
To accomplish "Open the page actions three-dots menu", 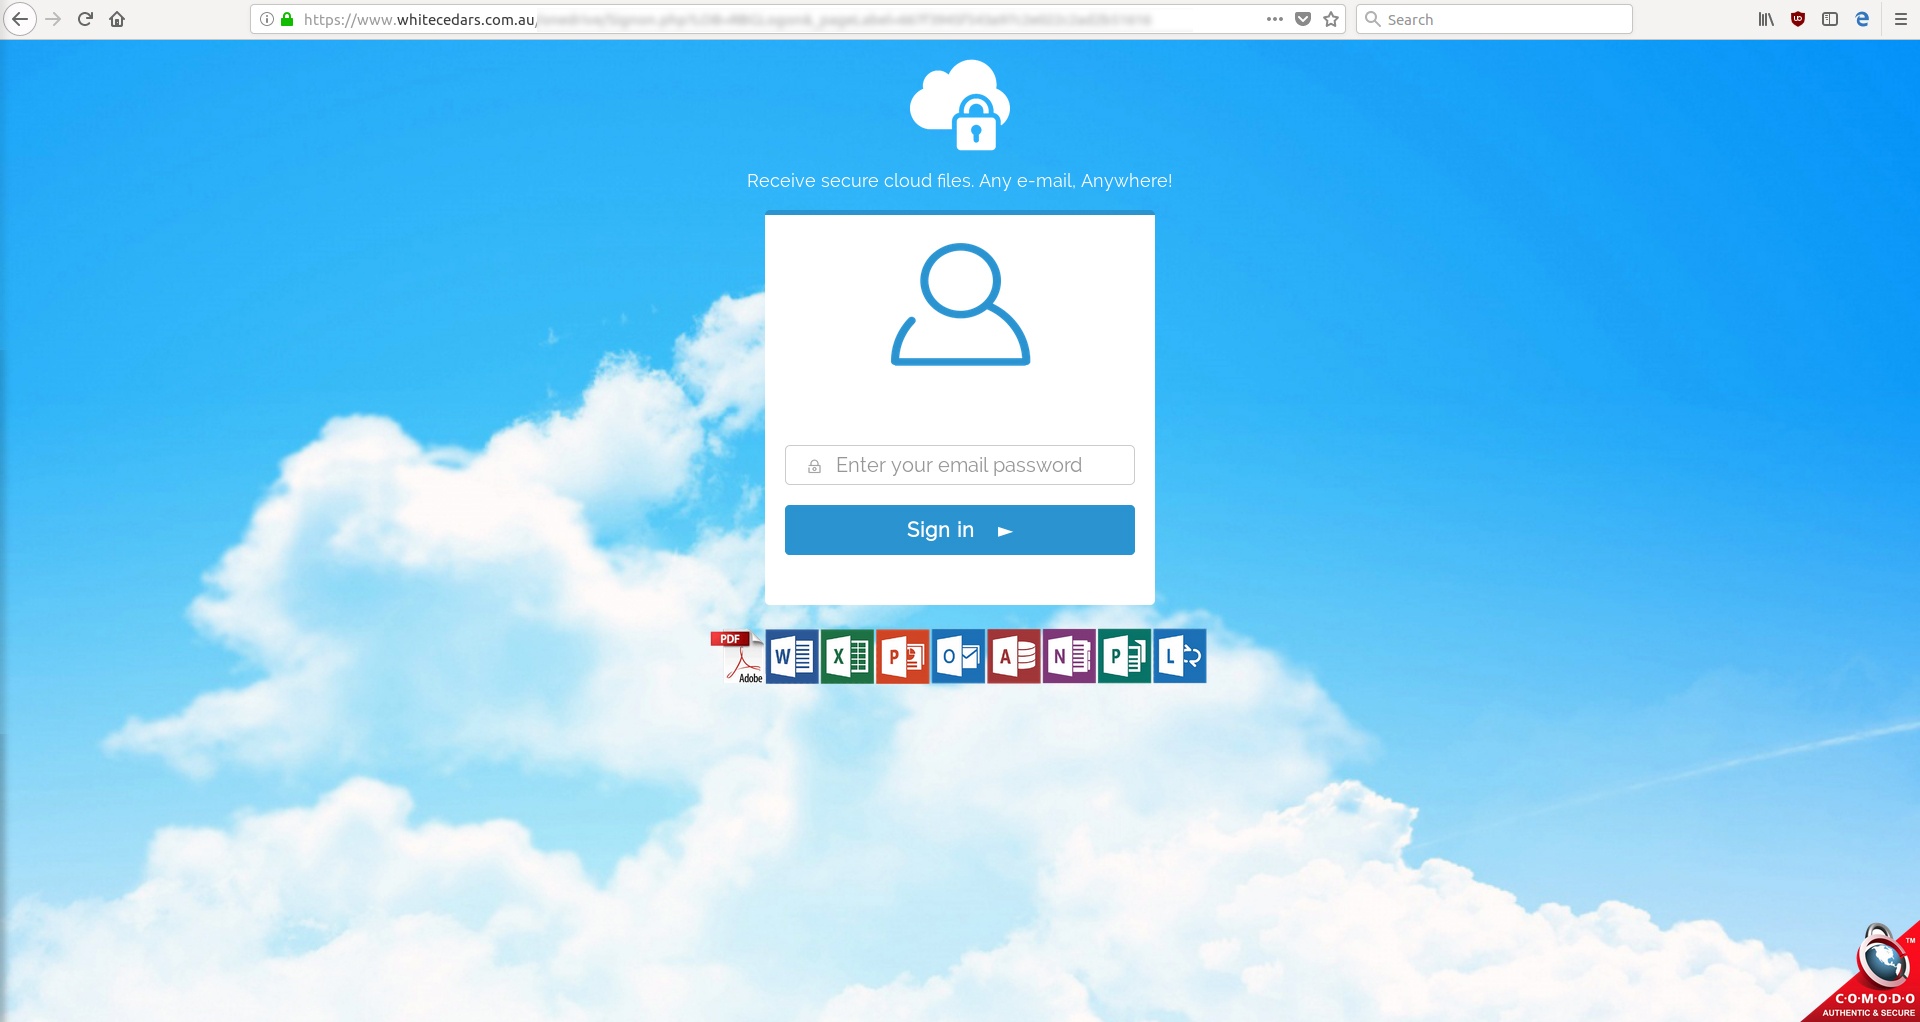I will pyautogui.click(x=1274, y=19).
